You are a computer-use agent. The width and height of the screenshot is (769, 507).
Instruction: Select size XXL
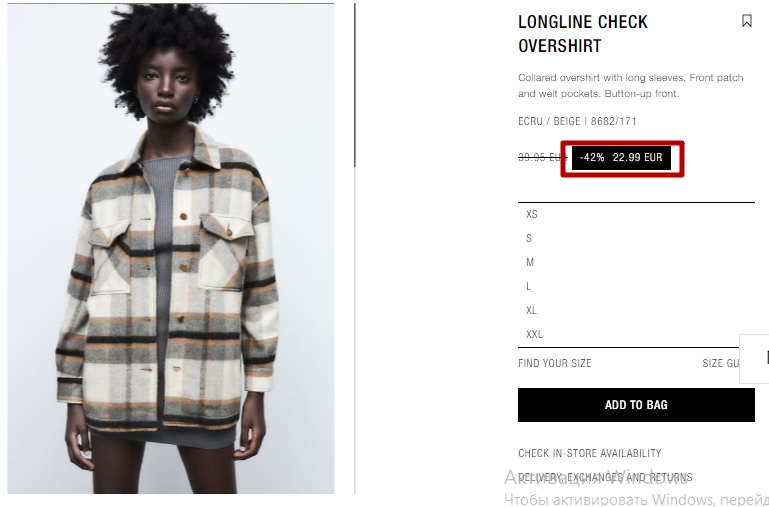point(636,334)
